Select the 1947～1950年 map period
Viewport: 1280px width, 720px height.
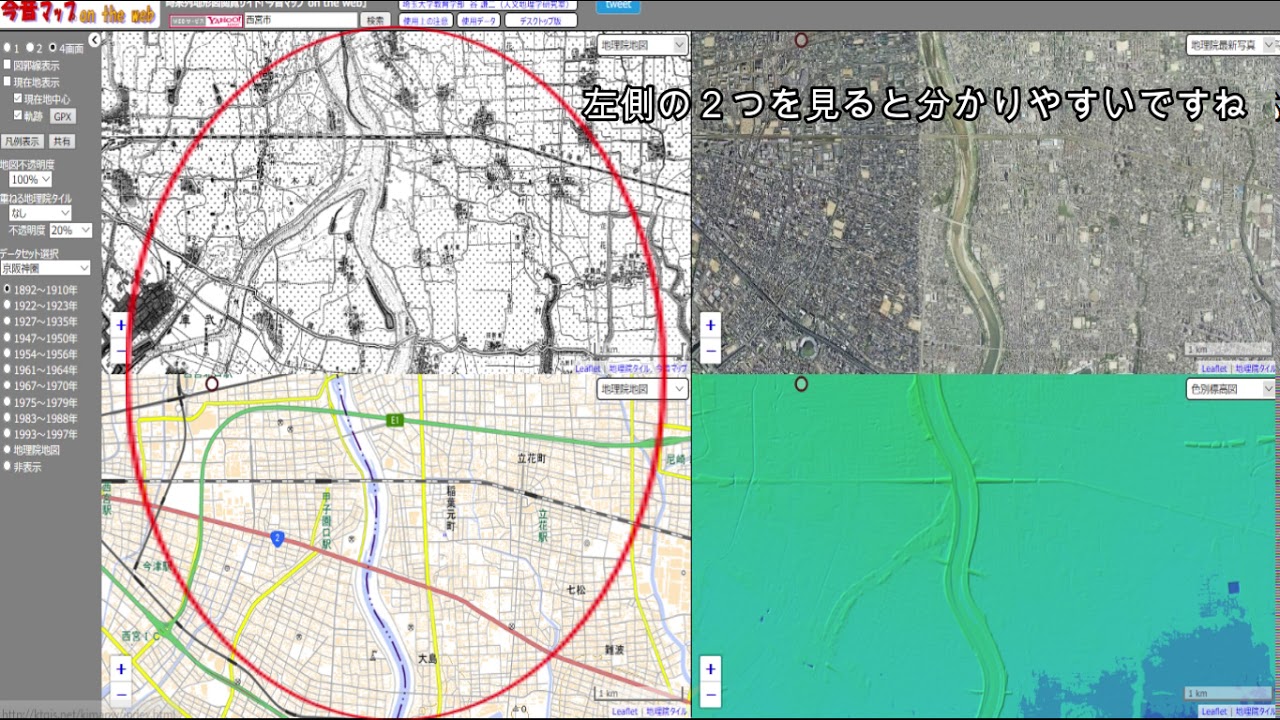[8, 338]
